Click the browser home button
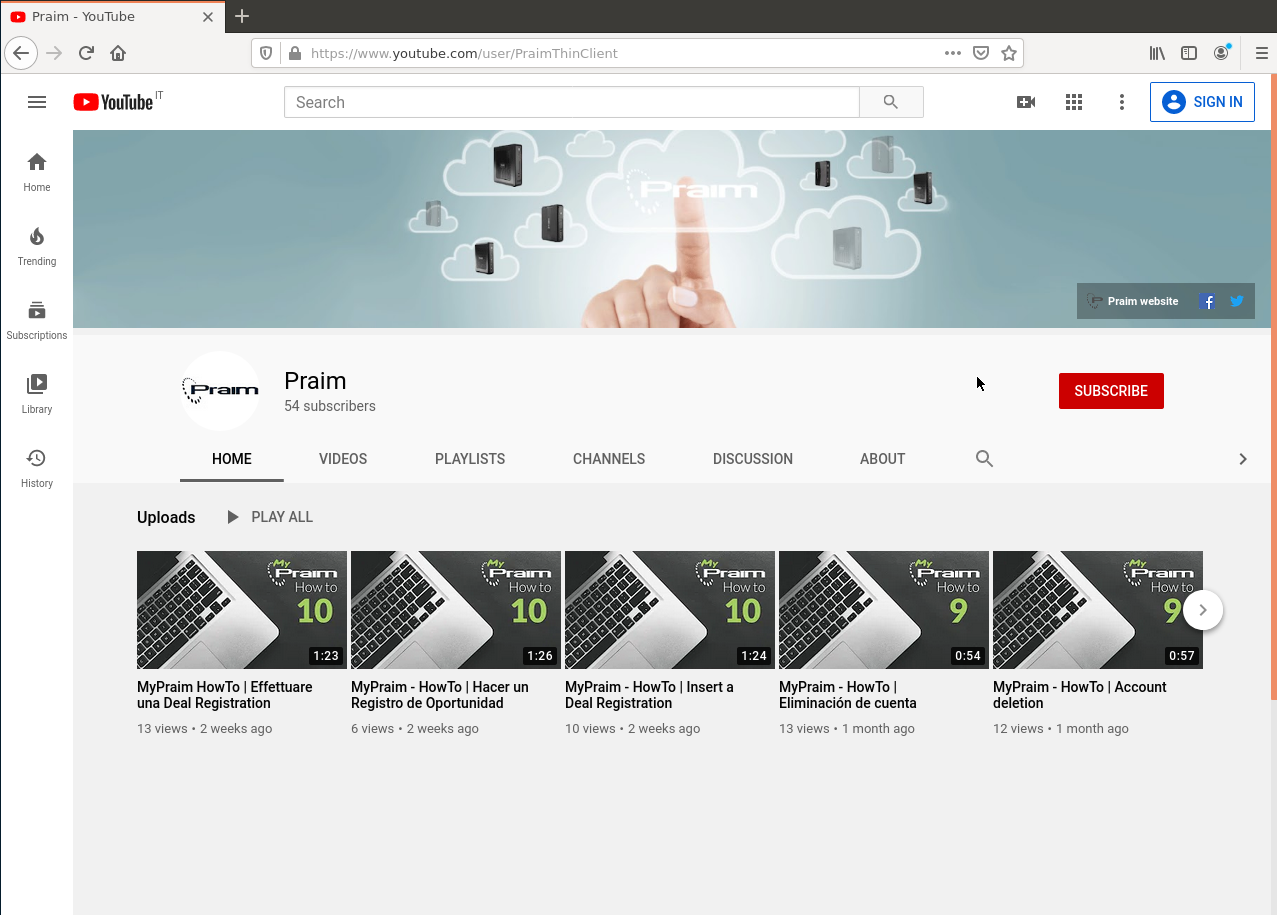 click(118, 53)
